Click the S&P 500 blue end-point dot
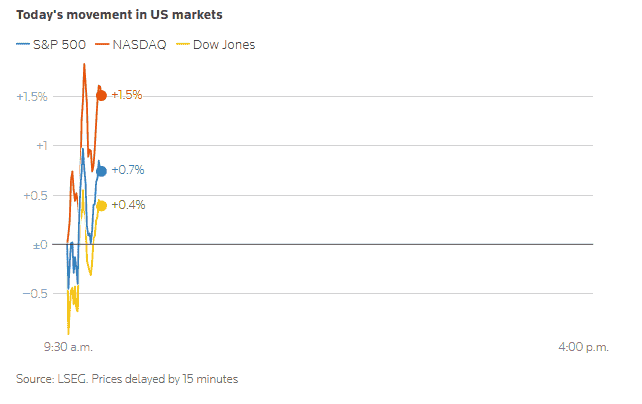Screen dimensions: 642x404 [x=101, y=171]
